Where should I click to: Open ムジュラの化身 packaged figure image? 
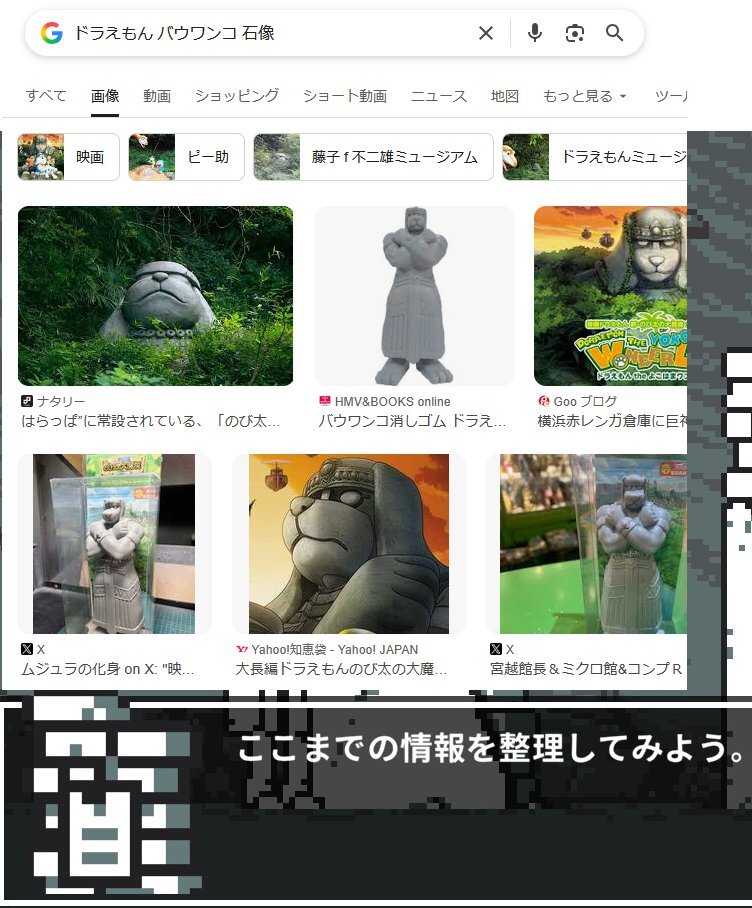click(x=114, y=544)
